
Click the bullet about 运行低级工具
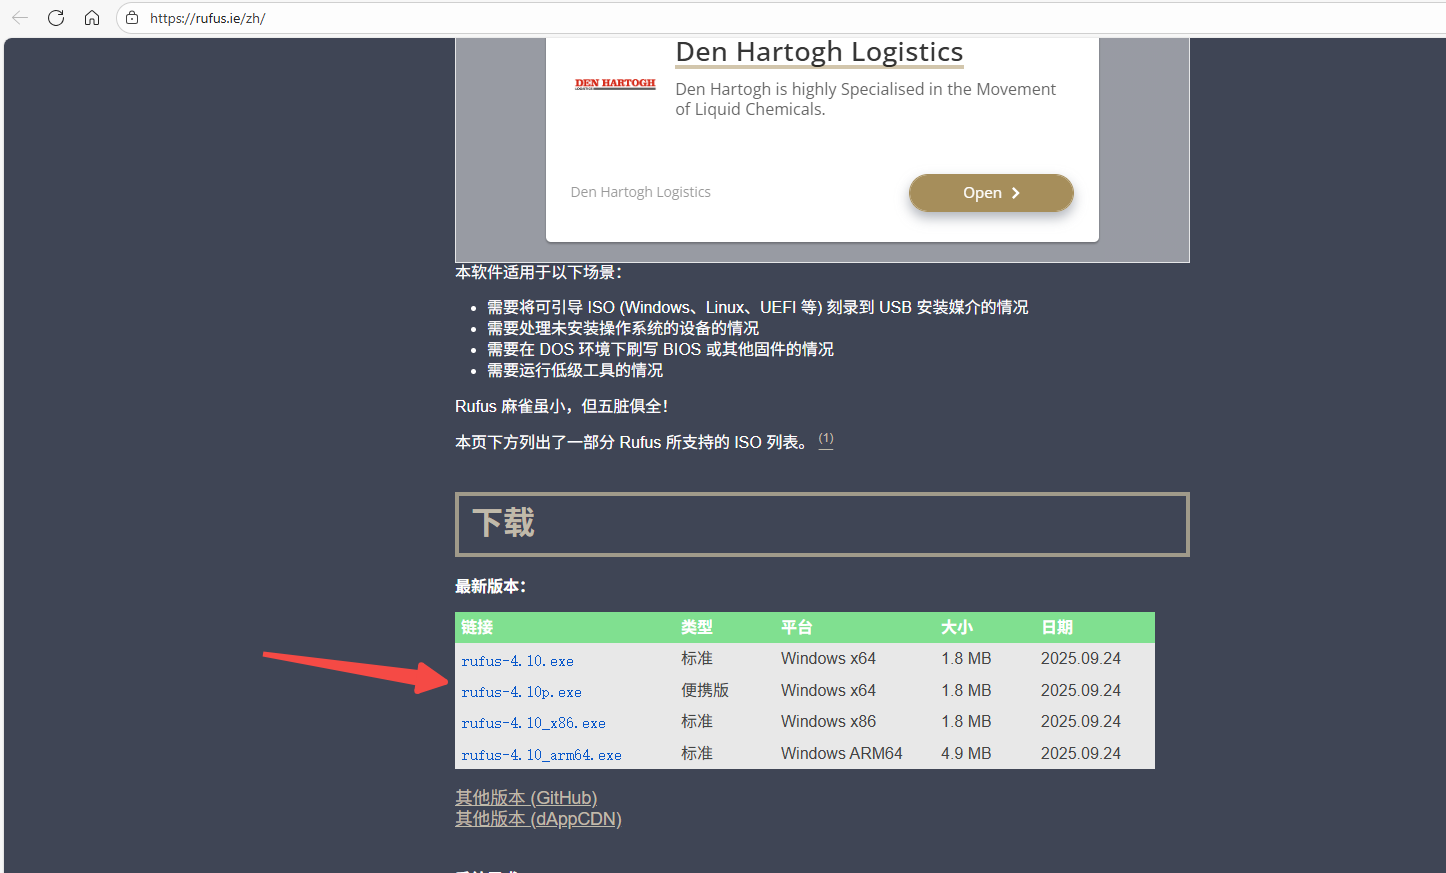click(x=575, y=370)
